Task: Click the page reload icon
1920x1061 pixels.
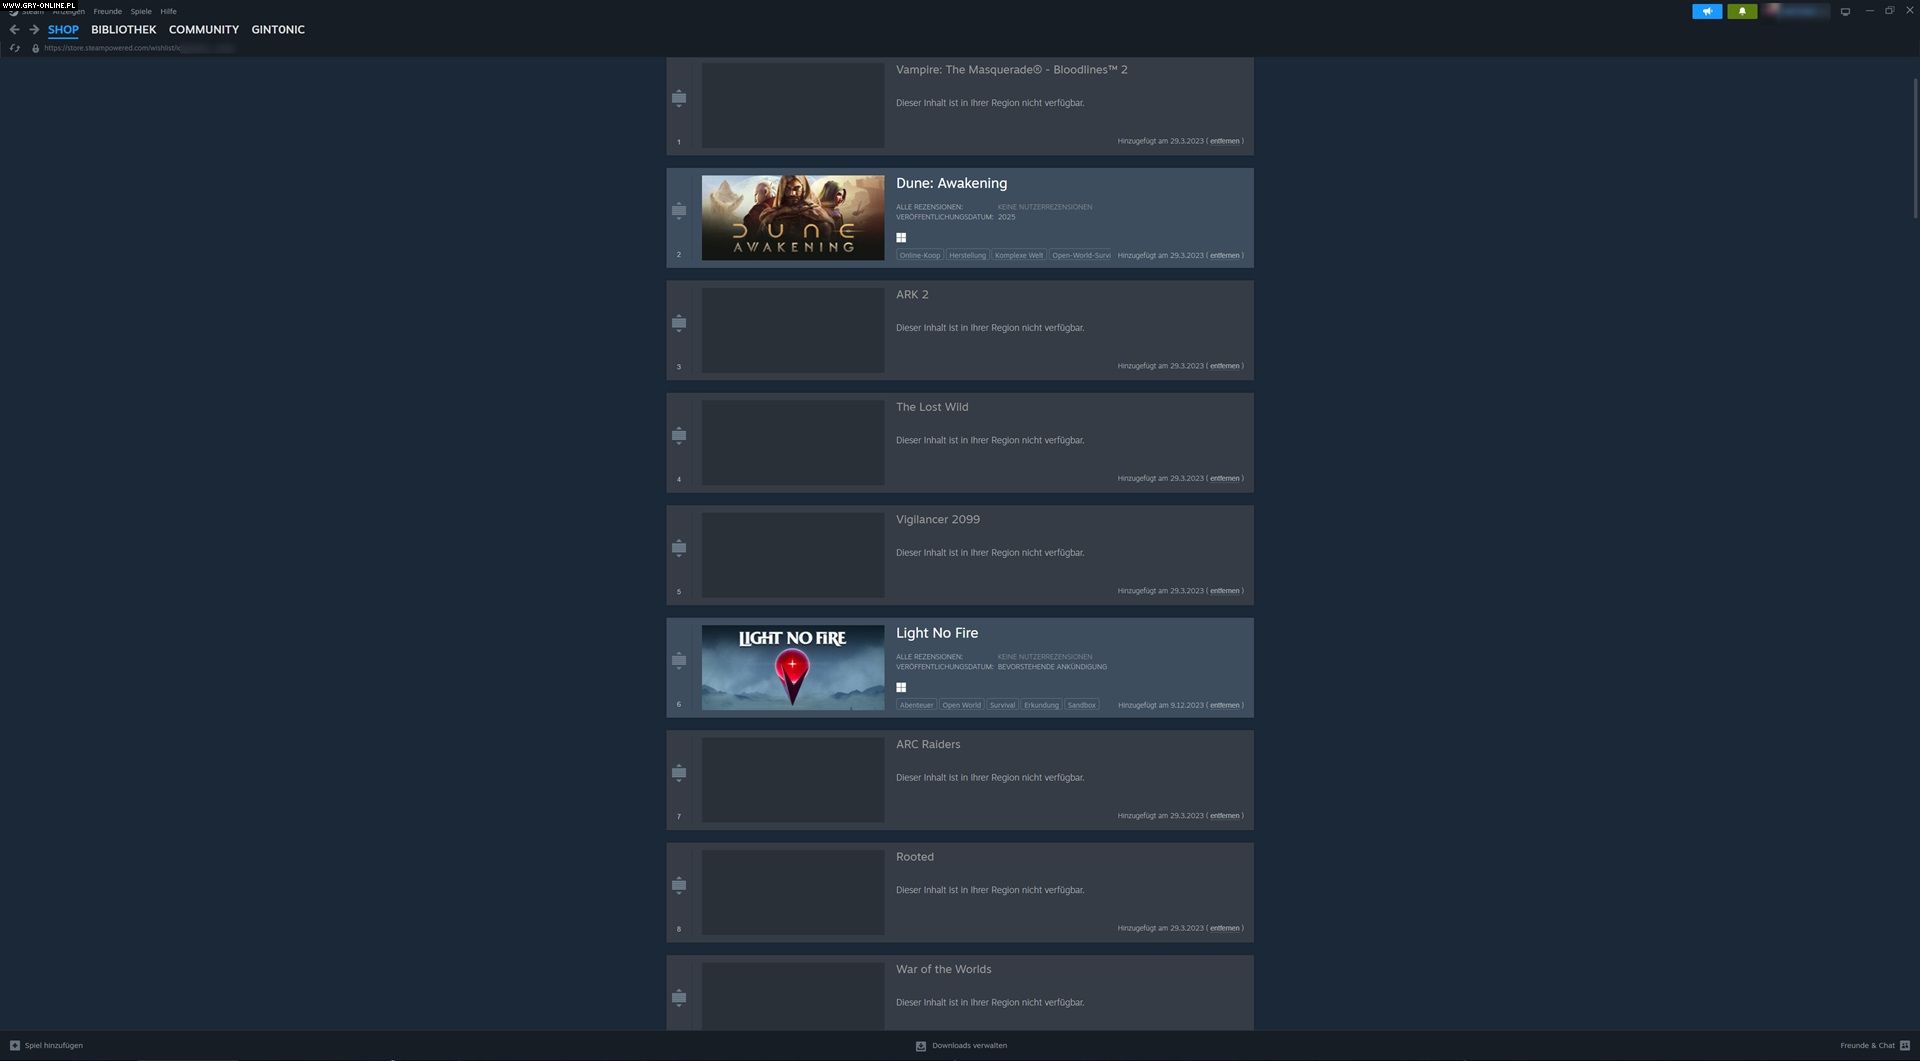Action: (x=15, y=48)
